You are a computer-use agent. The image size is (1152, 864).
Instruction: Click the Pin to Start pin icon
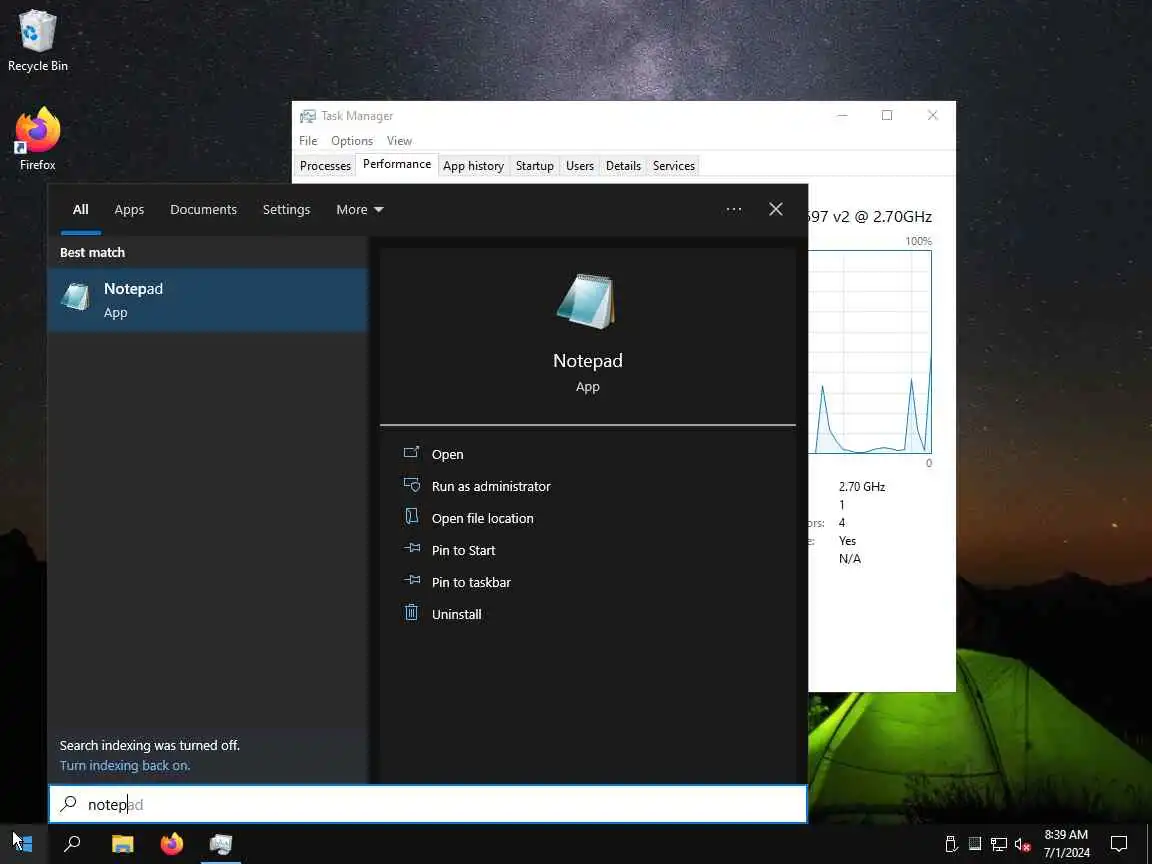coord(411,549)
